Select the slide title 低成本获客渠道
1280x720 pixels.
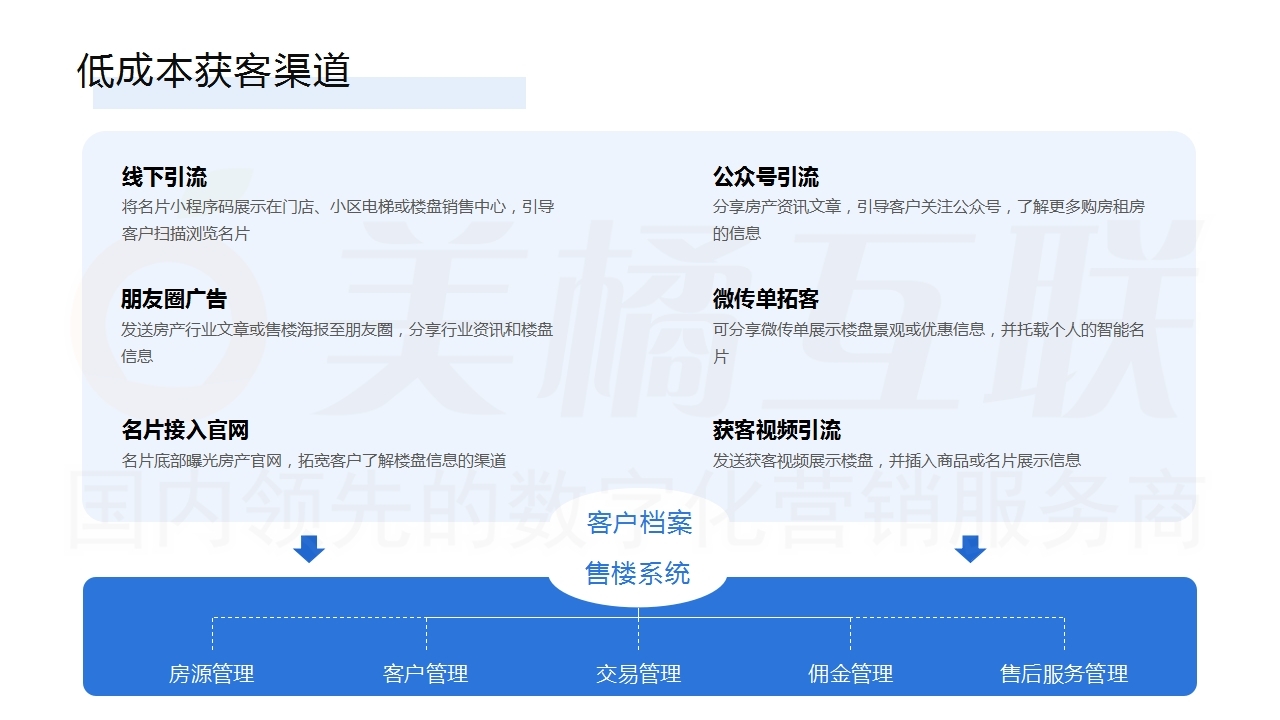(x=213, y=71)
